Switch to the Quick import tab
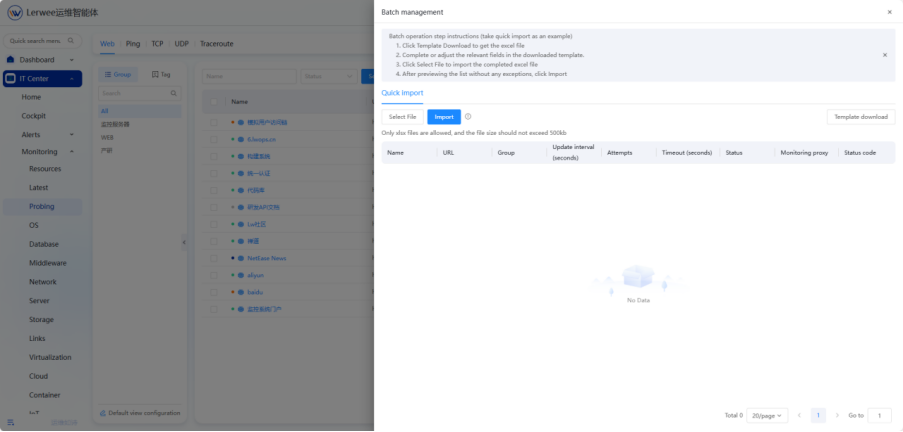 [402, 93]
